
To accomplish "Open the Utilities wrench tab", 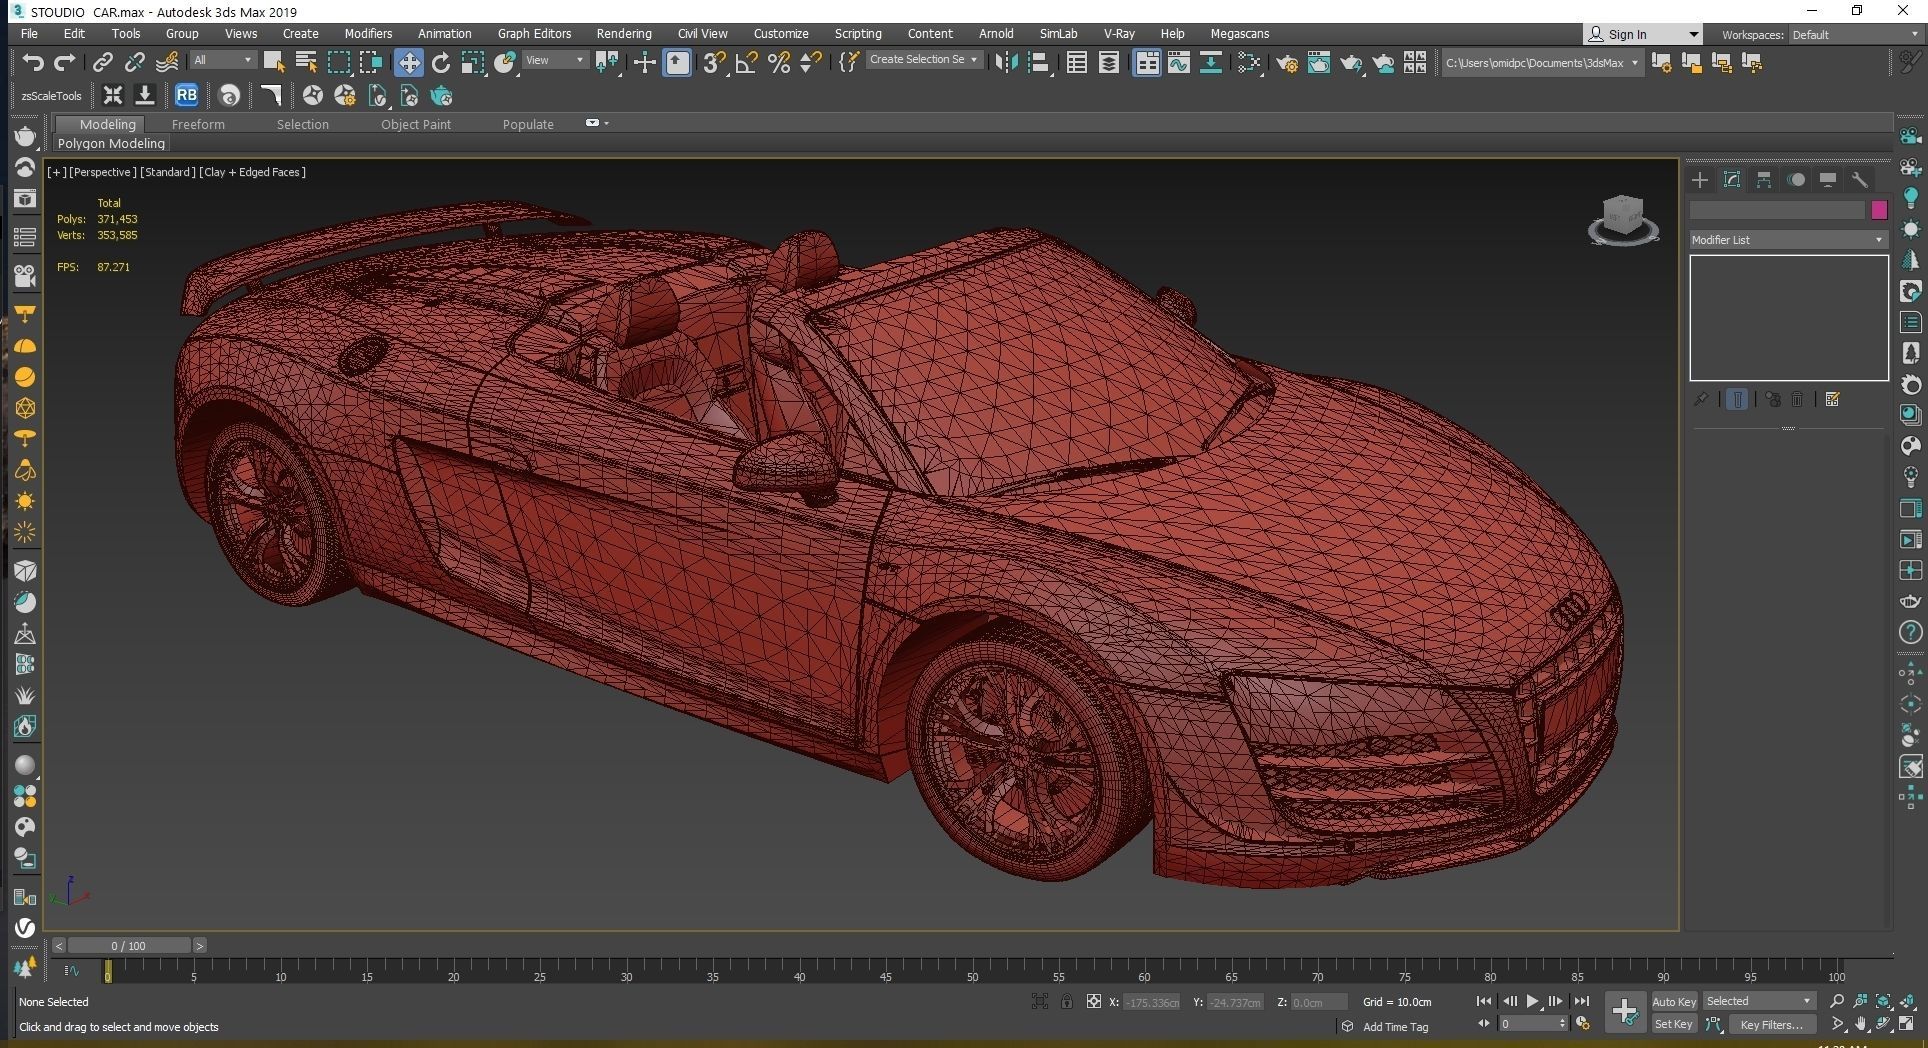I will click(1860, 180).
